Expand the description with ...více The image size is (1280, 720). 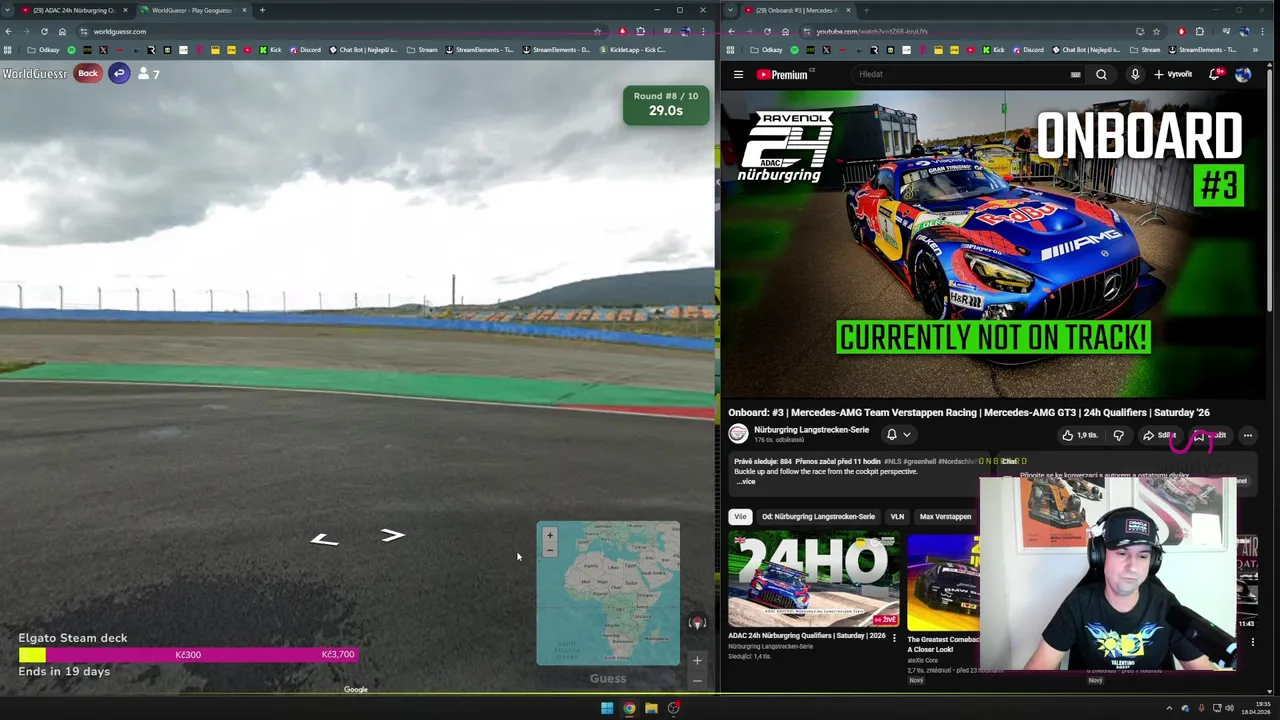click(x=746, y=482)
